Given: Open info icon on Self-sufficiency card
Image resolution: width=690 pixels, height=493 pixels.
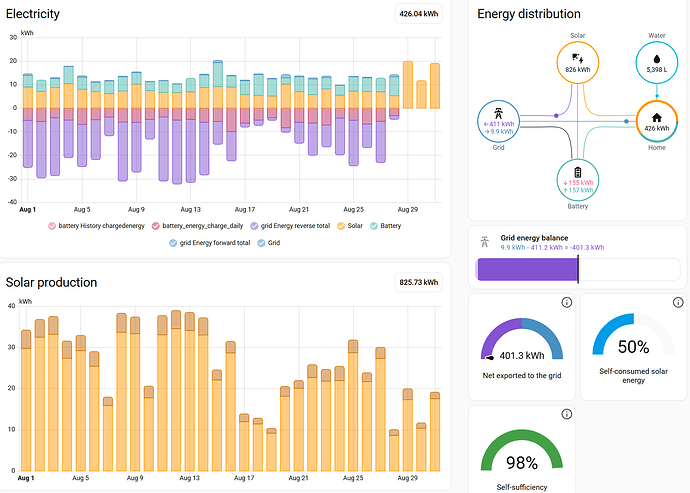Looking at the screenshot, I should click(566, 414).
